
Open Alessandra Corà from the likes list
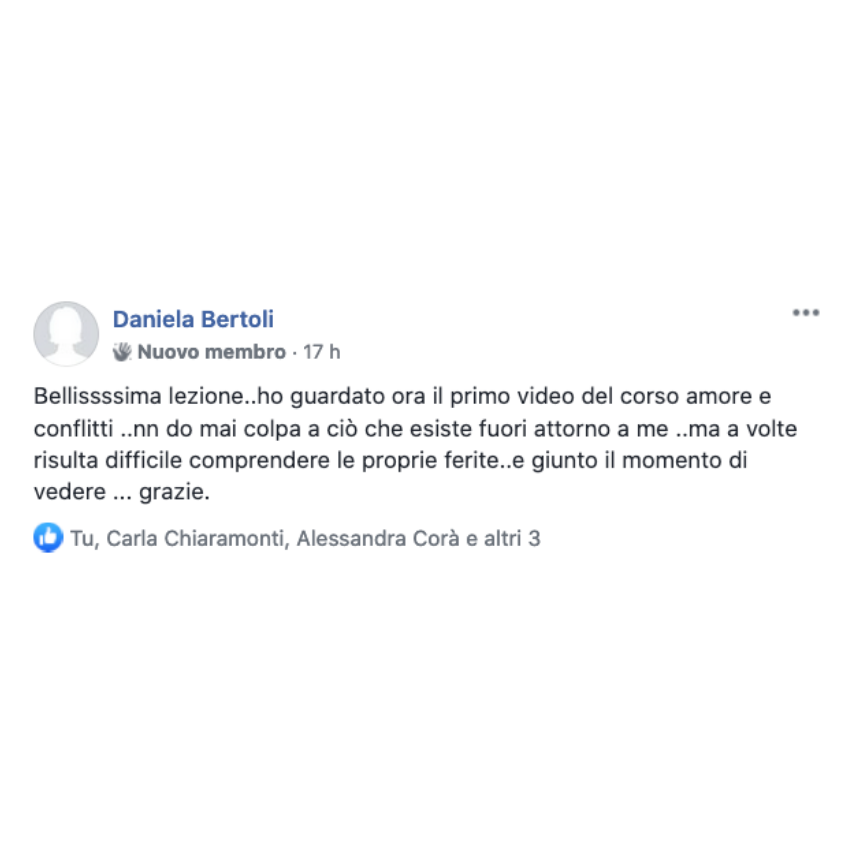point(378,538)
